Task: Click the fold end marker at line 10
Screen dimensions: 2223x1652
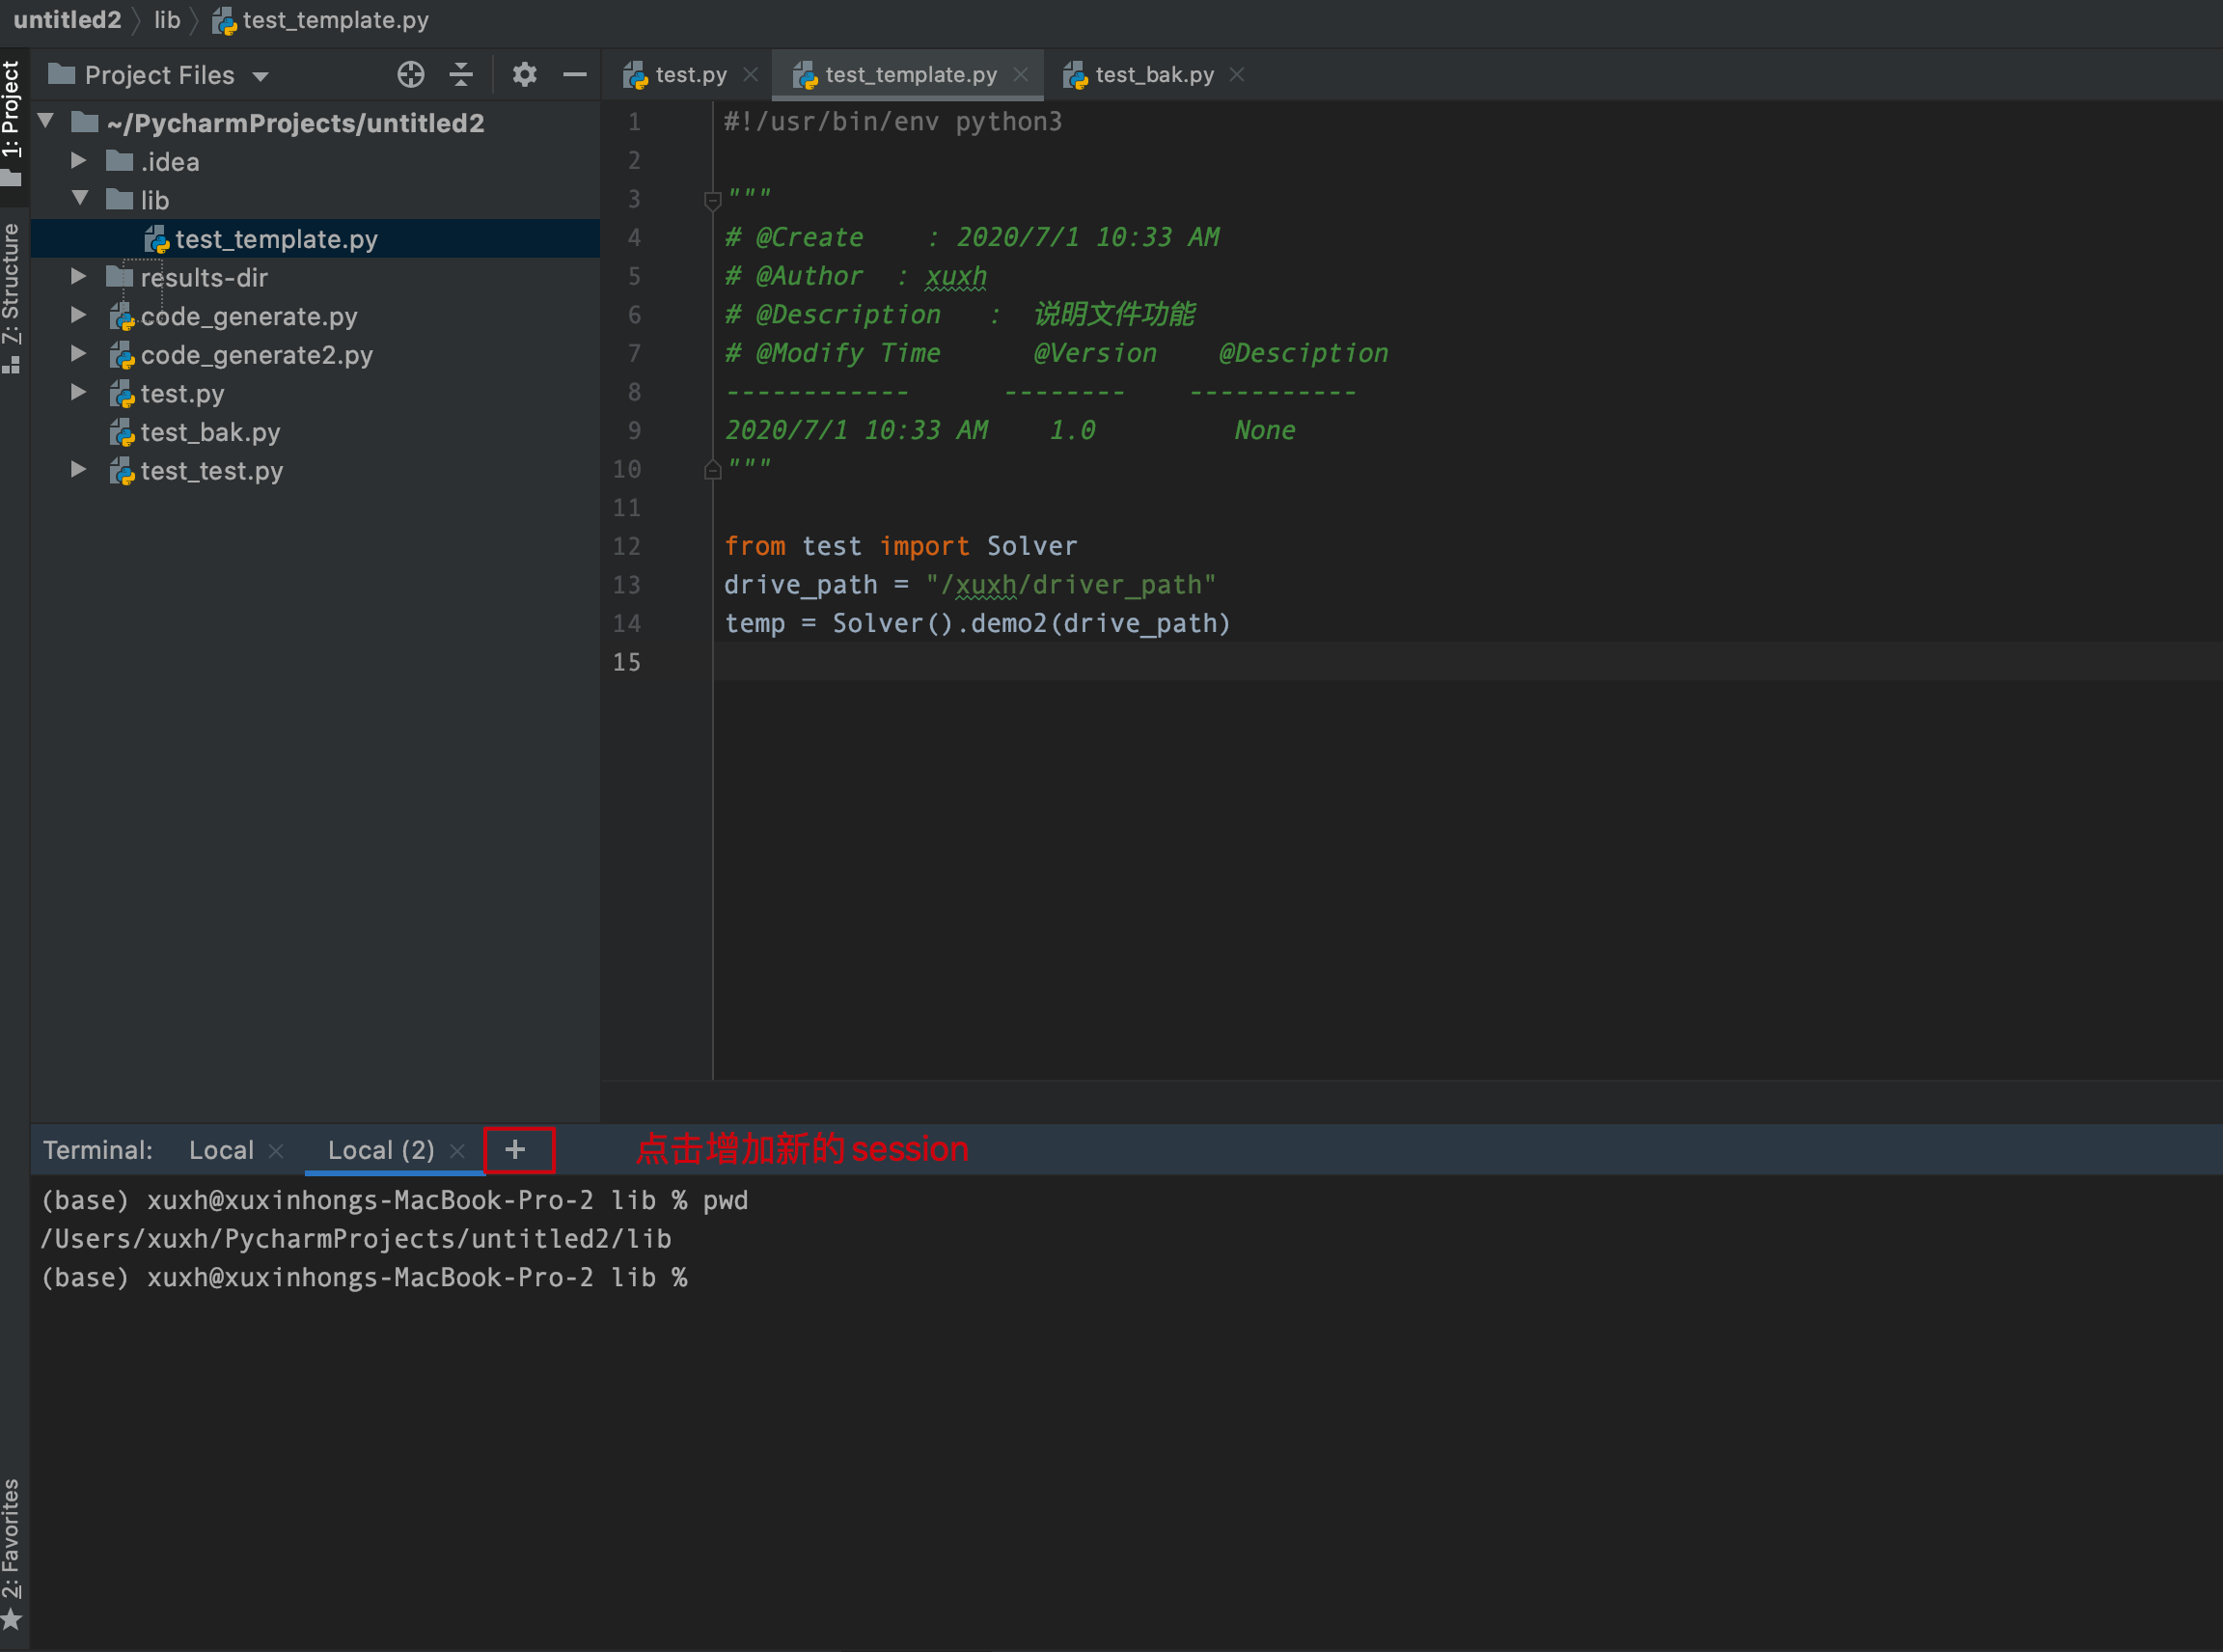Action: click(x=713, y=469)
